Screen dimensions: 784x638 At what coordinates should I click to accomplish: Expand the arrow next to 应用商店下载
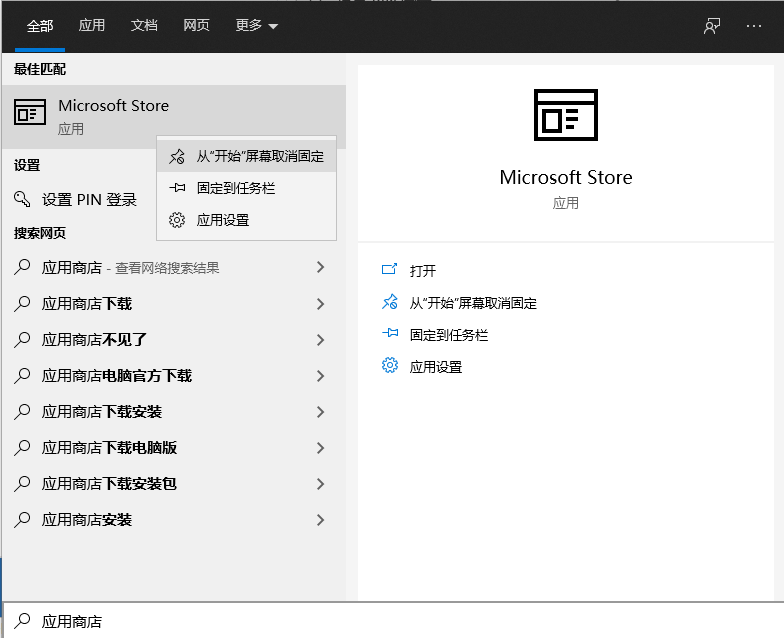(320, 304)
